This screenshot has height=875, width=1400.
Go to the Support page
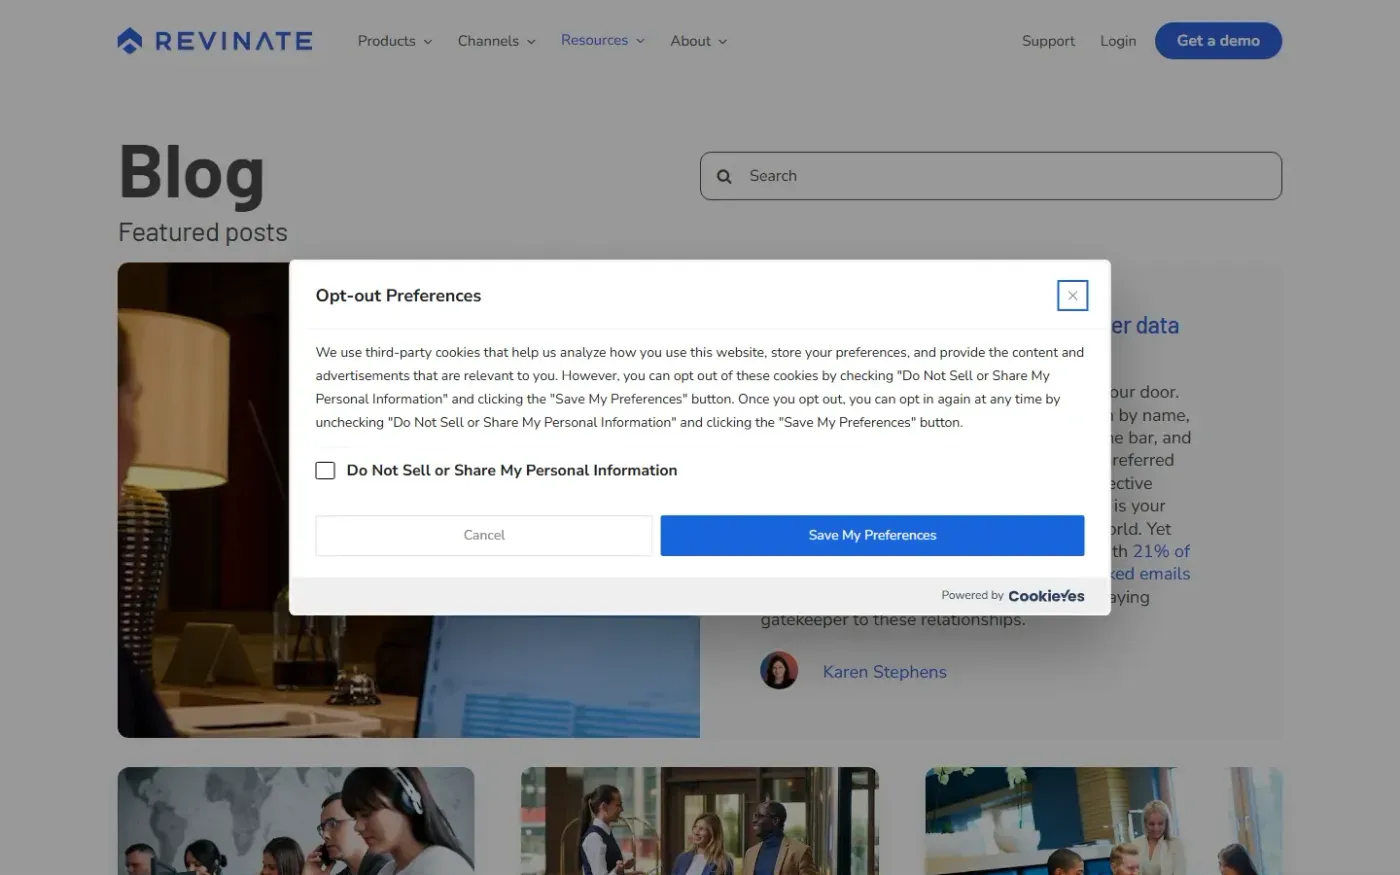click(x=1048, y=41)
